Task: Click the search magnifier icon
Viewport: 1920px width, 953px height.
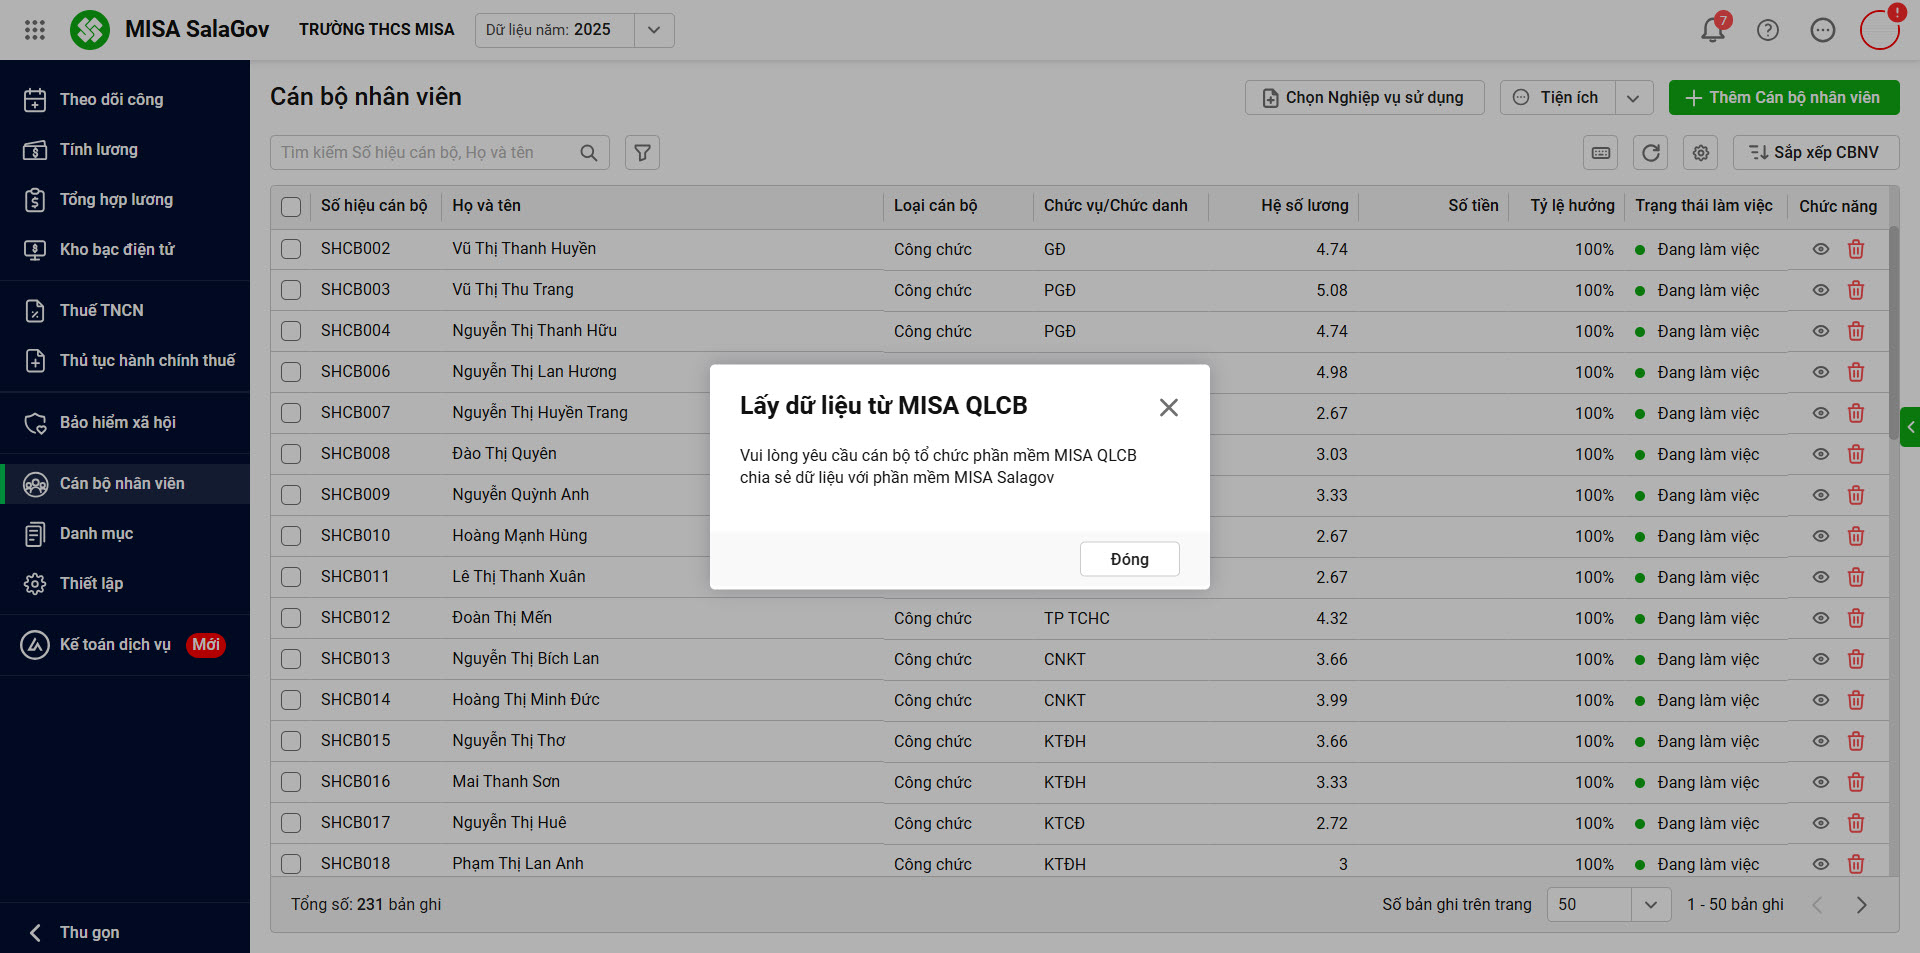Action: 589,153
